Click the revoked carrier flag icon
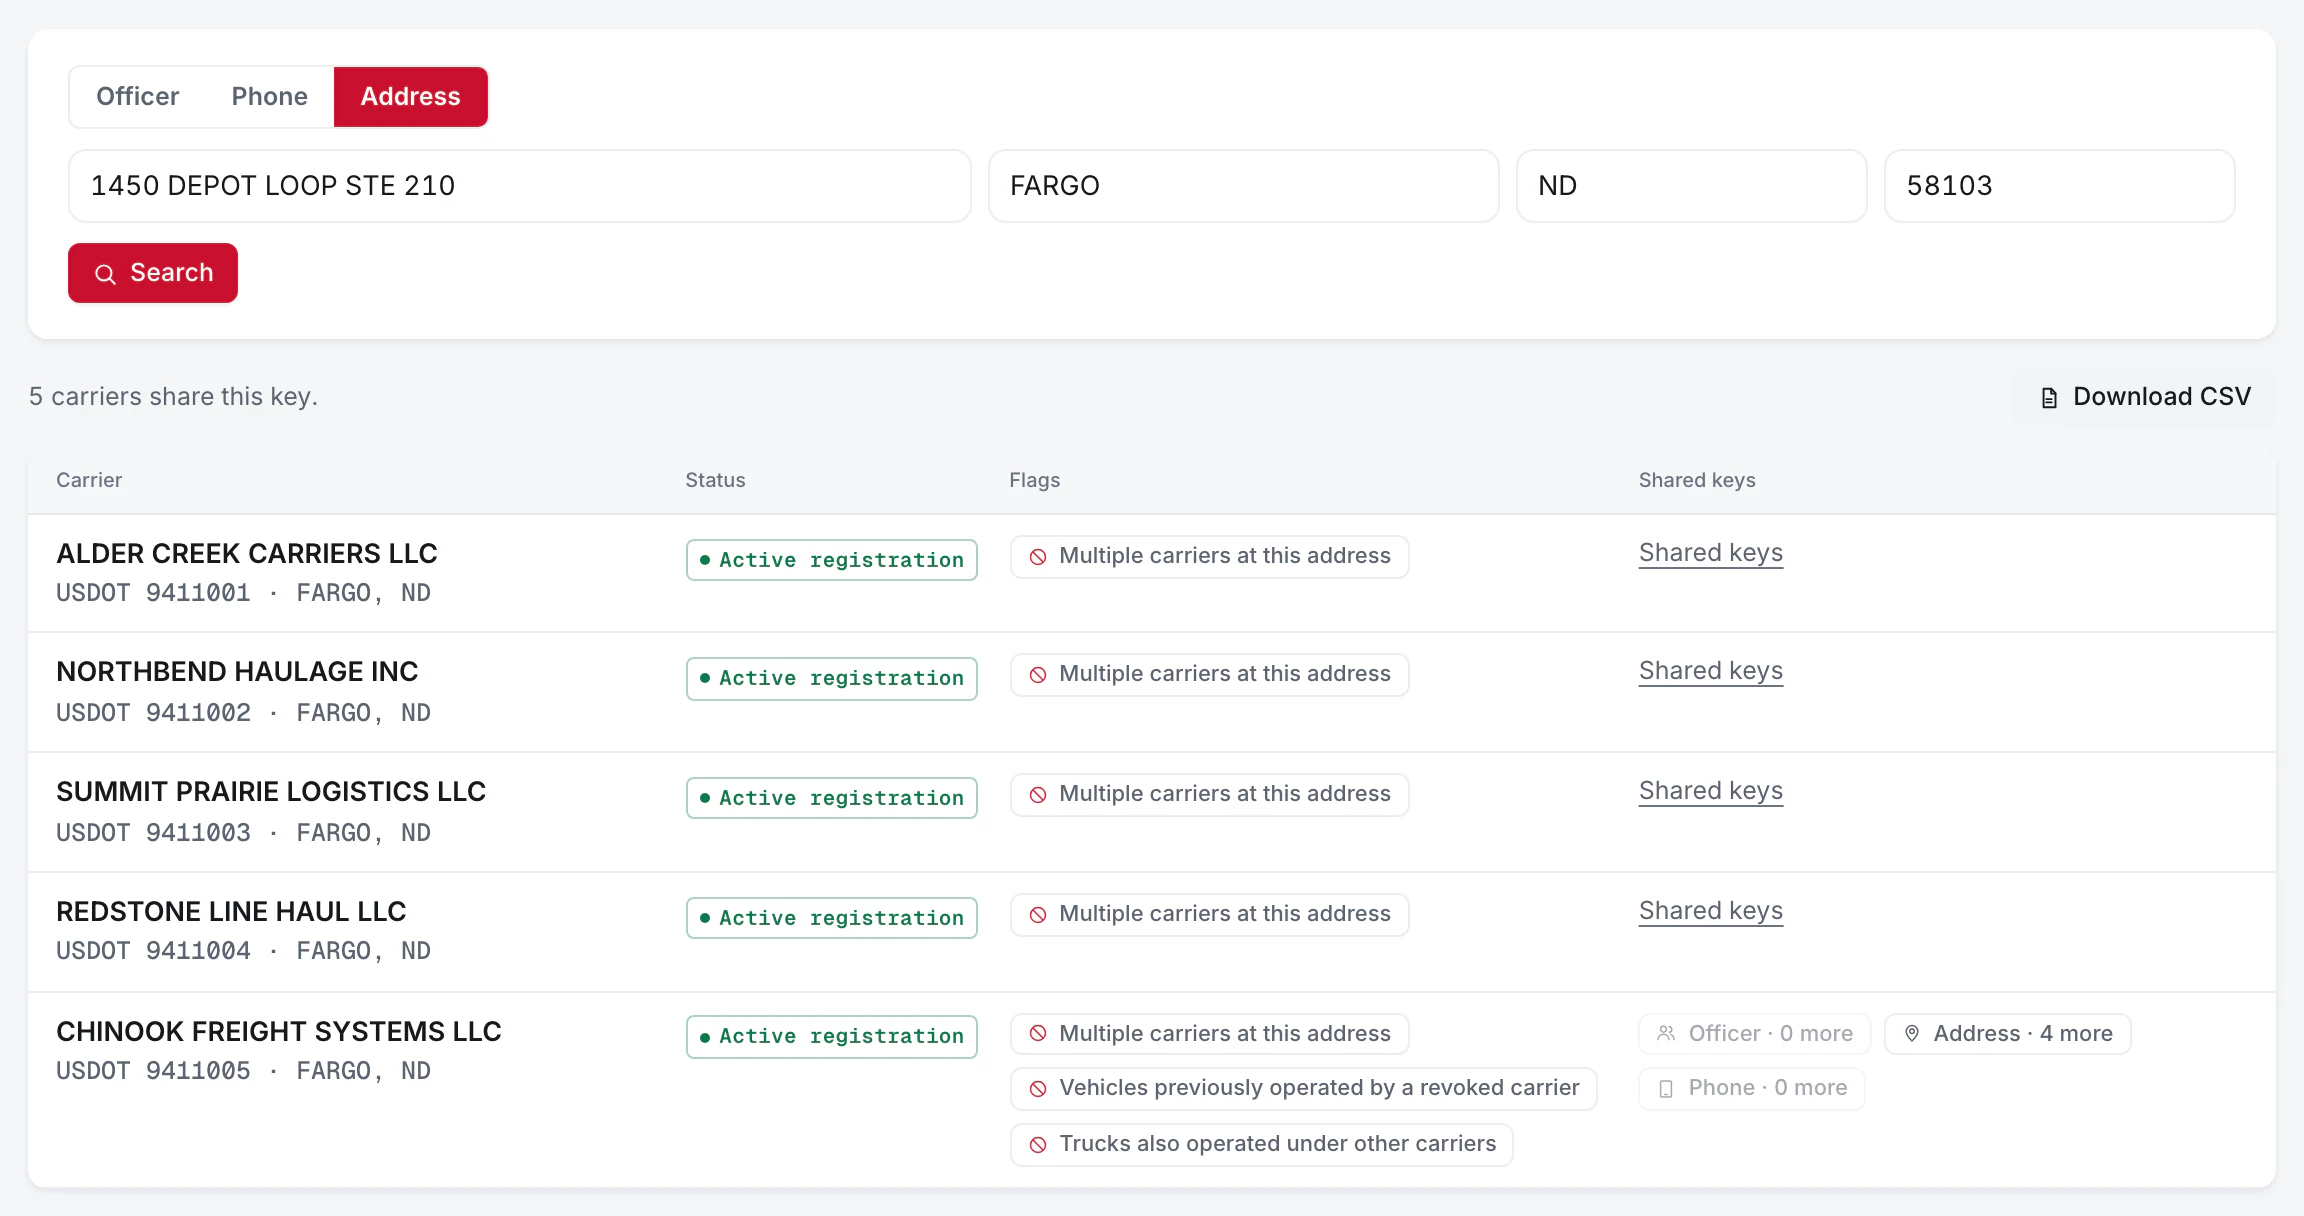Image resolution: width=2304 pixels, height=1216 pixels. coord(1038,1089)
